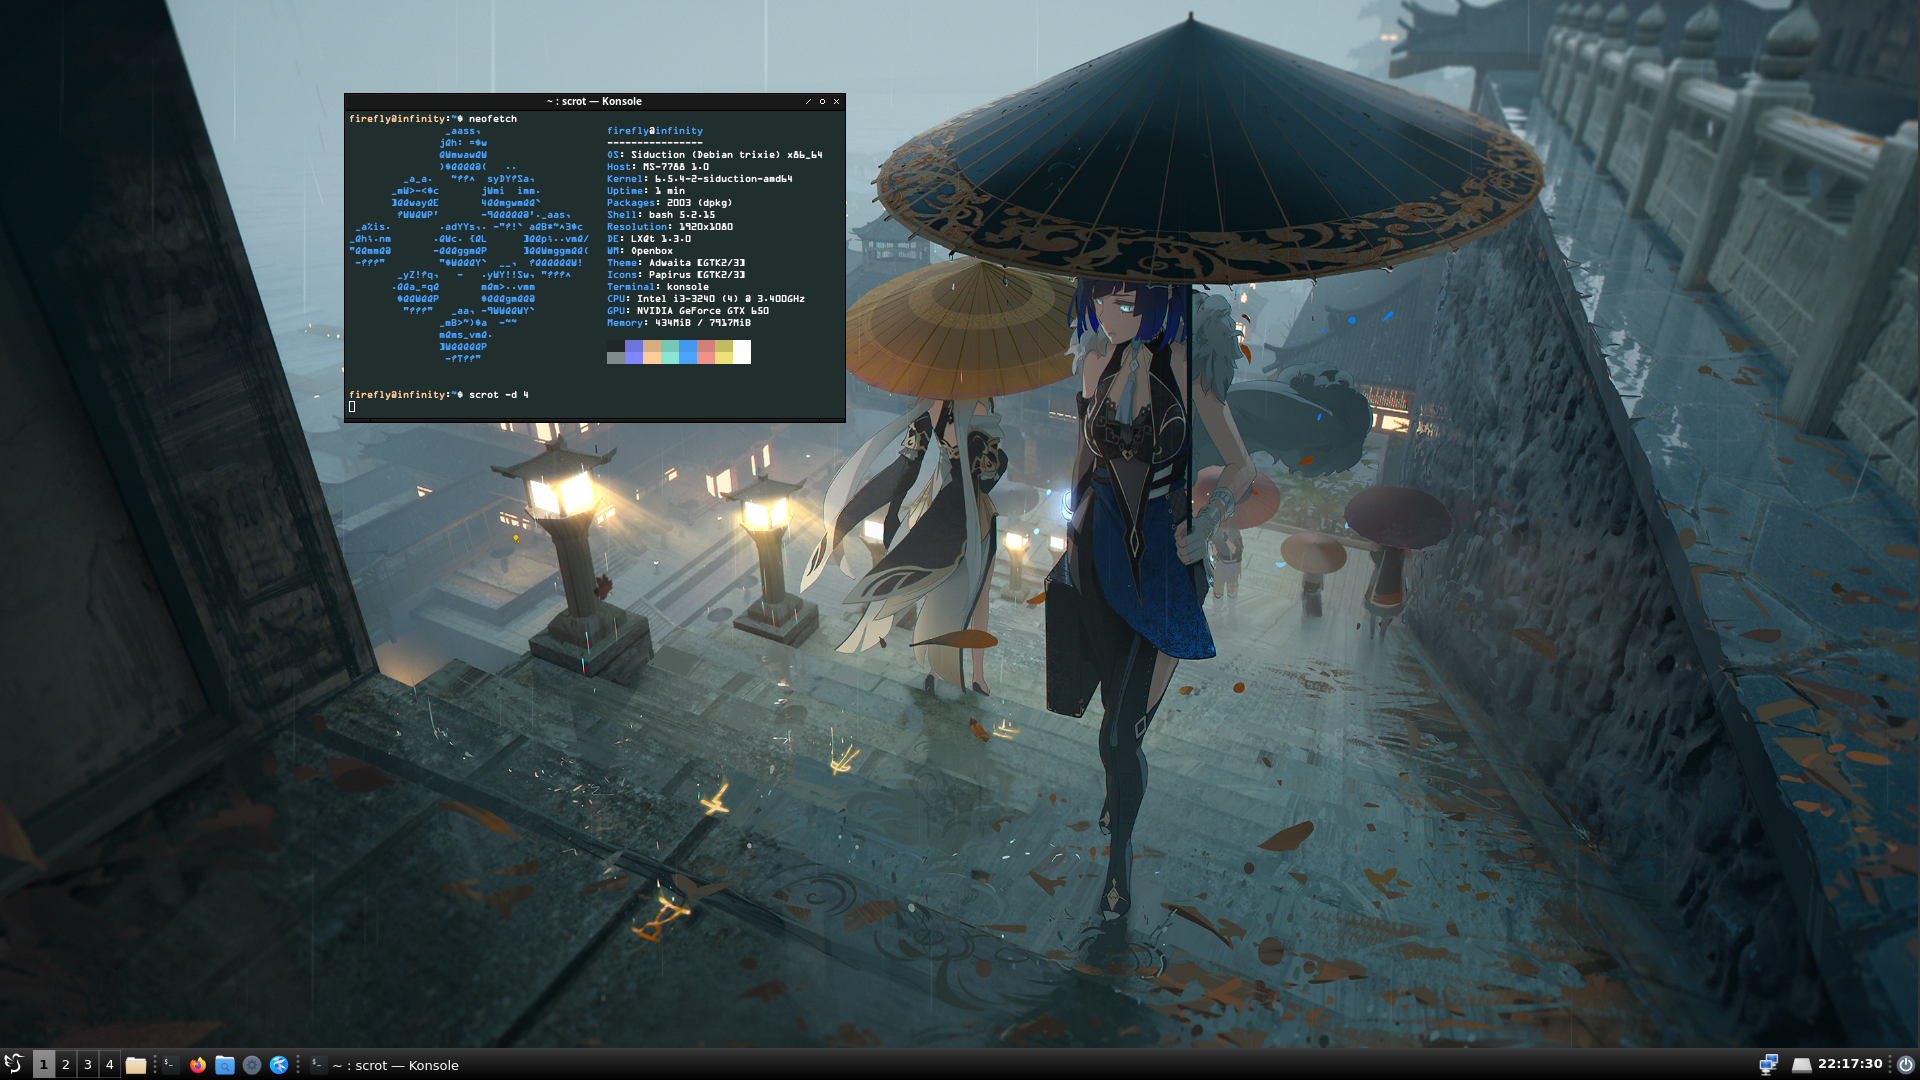Open the settings gear icon in panel
The image size is (1920, 1080).
[252, 1065]
